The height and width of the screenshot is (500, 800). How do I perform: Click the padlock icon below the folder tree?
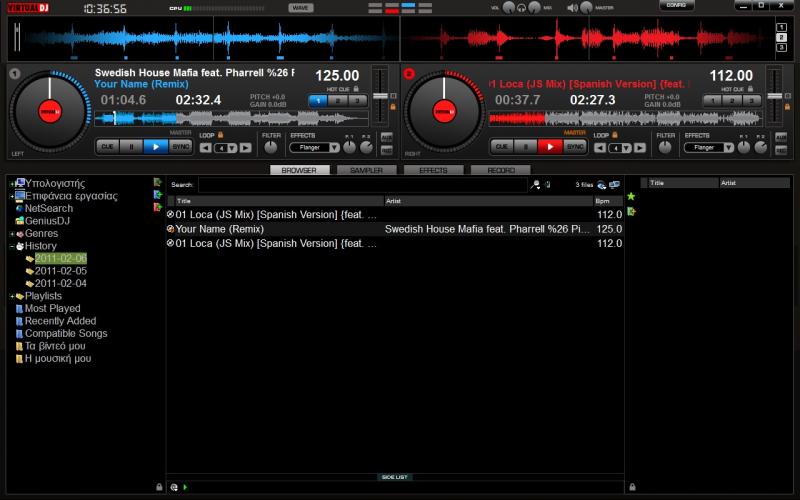click(159, 487)
